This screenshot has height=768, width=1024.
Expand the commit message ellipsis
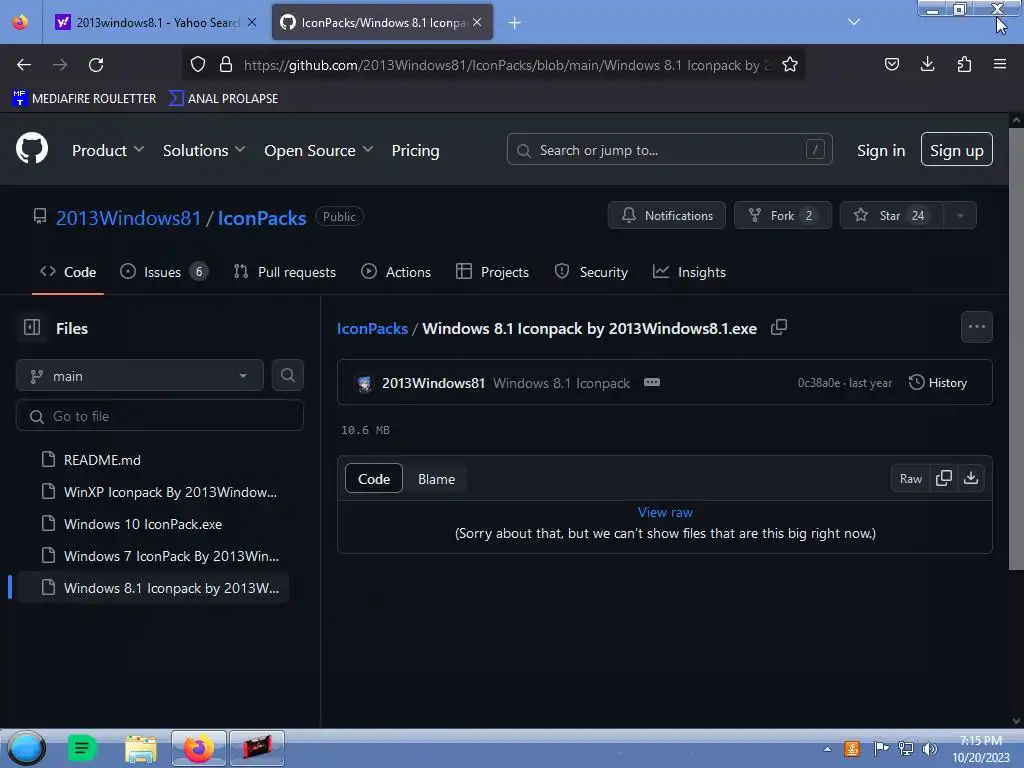click(652, 383)
